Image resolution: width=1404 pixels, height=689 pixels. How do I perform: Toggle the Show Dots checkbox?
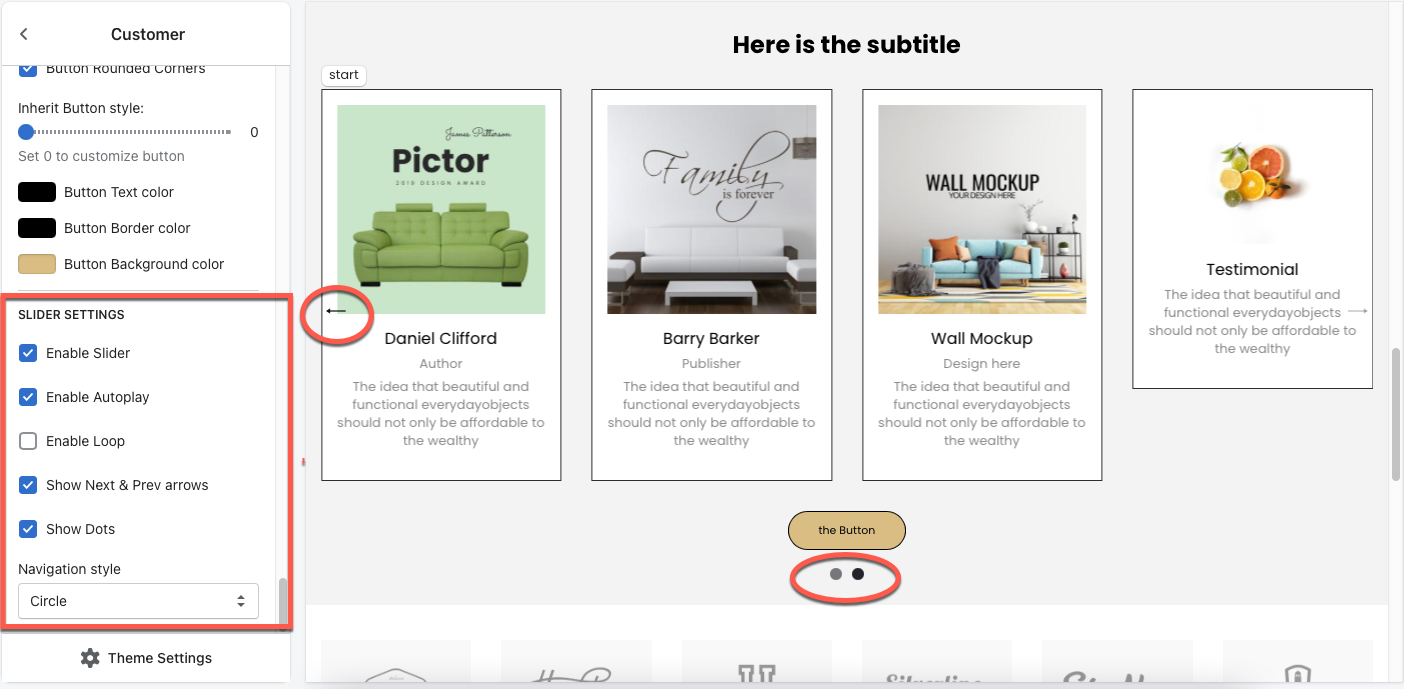28,529
